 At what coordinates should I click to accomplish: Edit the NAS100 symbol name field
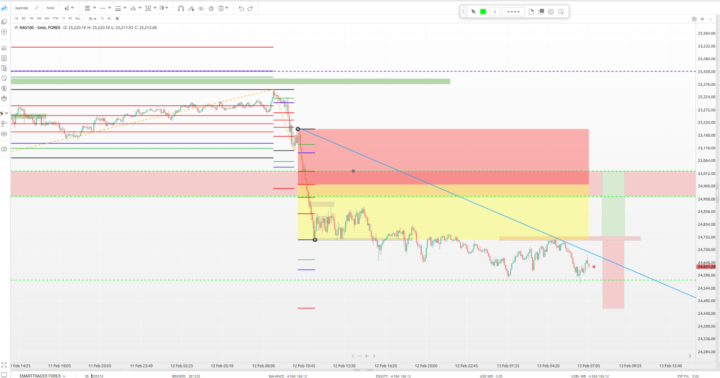22,8
